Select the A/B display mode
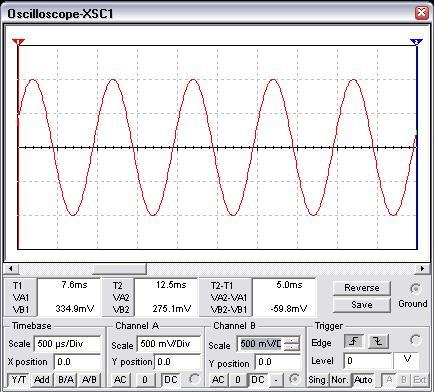This screenshot has height=392, width=434. click(89, 380)
